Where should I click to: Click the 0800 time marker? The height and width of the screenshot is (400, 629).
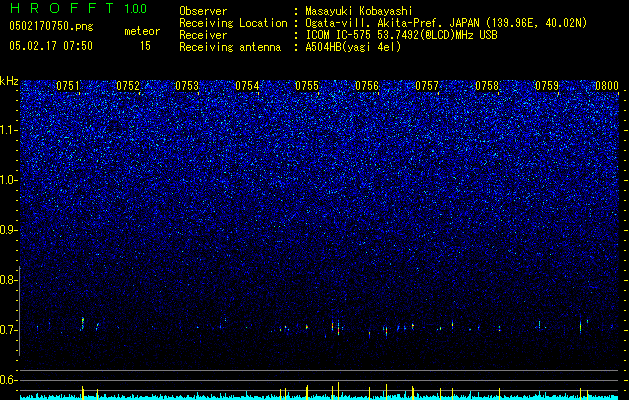pyautogui.click(x=607, y=86)
